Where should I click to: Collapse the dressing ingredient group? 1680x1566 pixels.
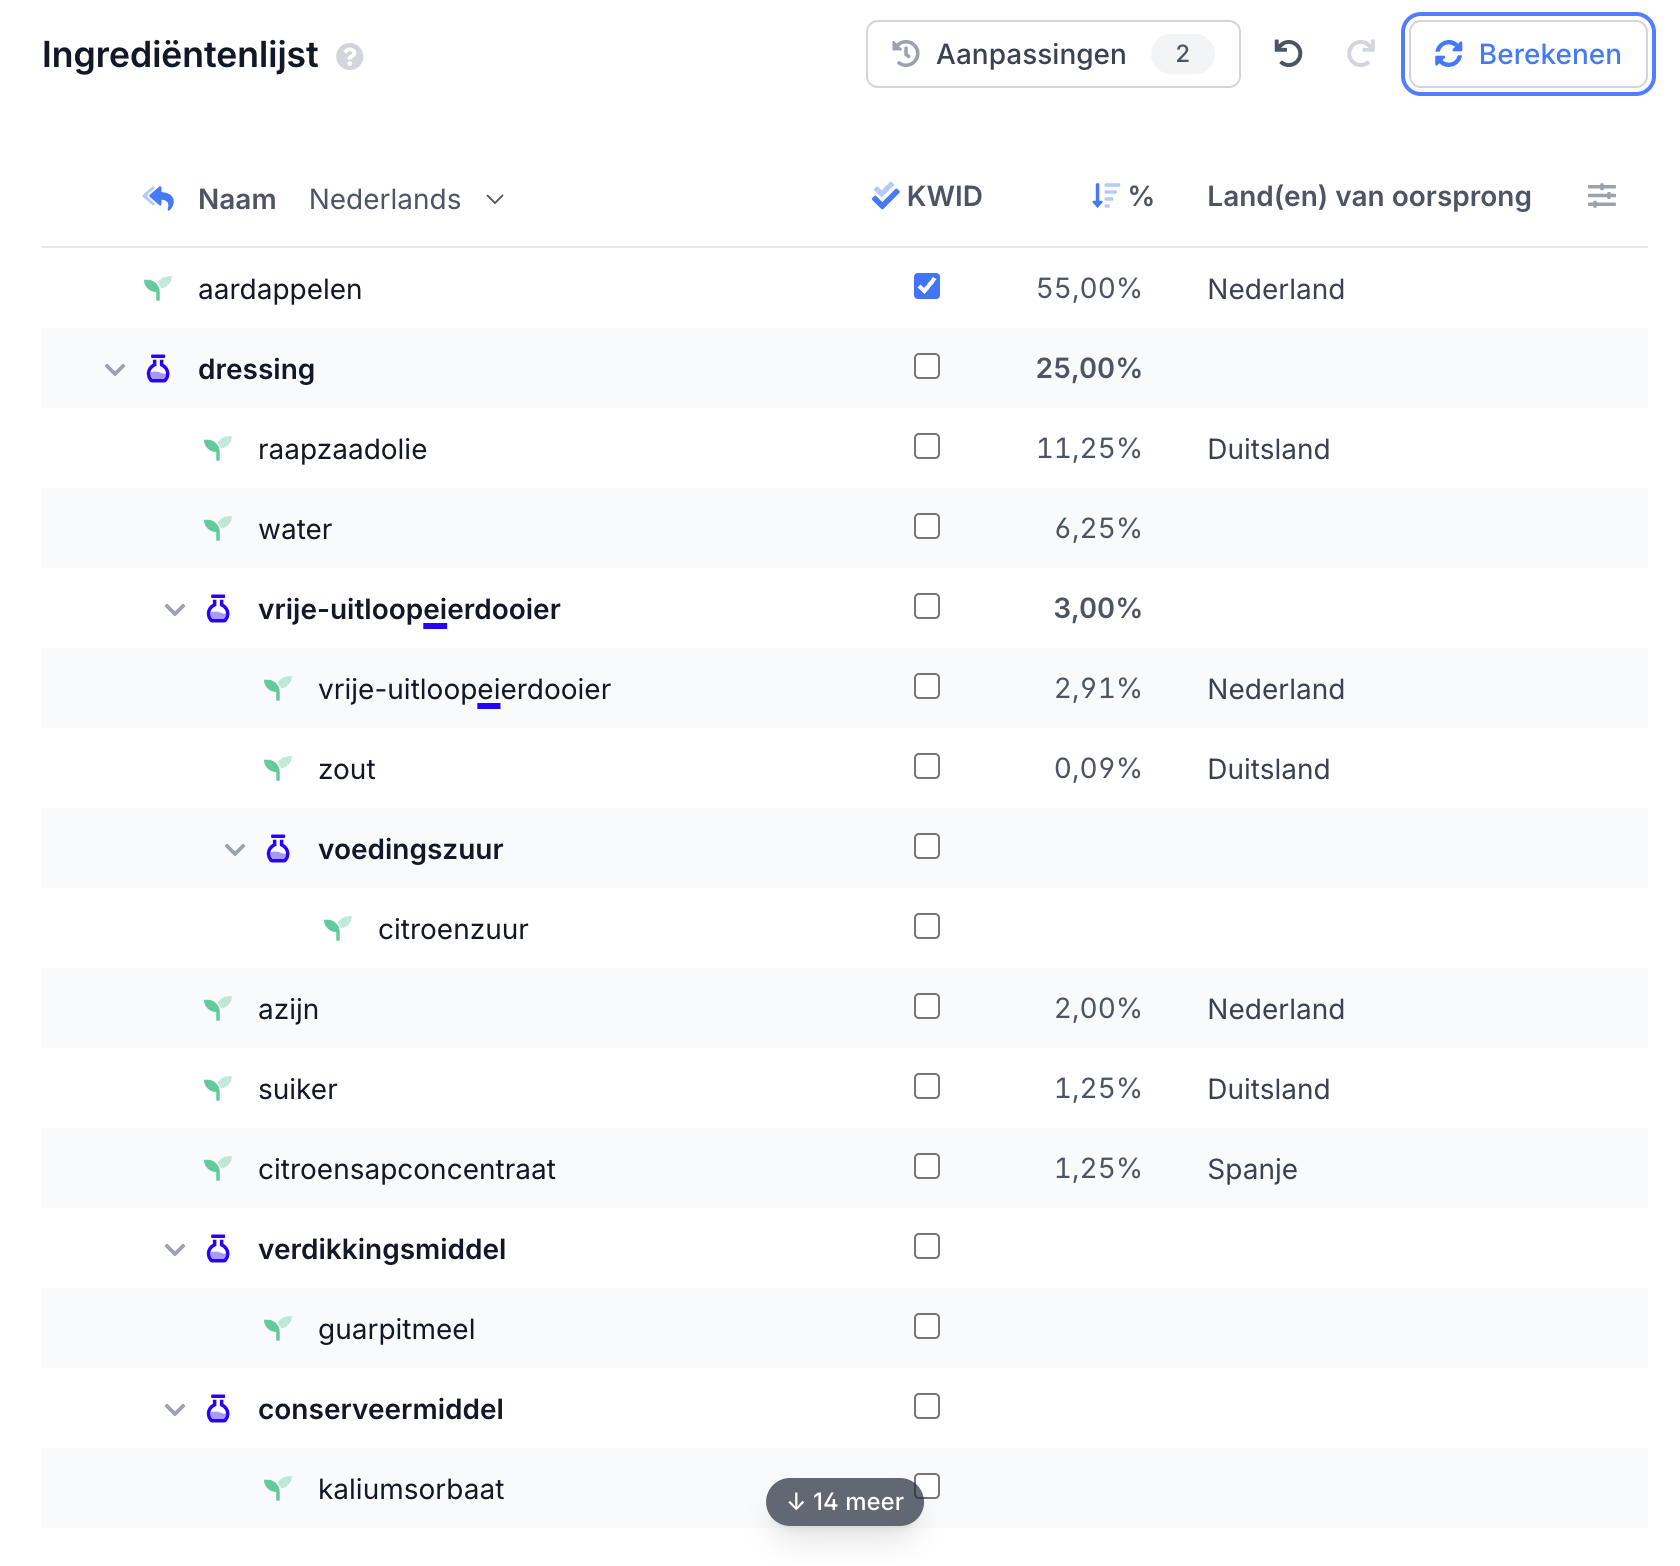pyautogui.click(x=115, y=370)
